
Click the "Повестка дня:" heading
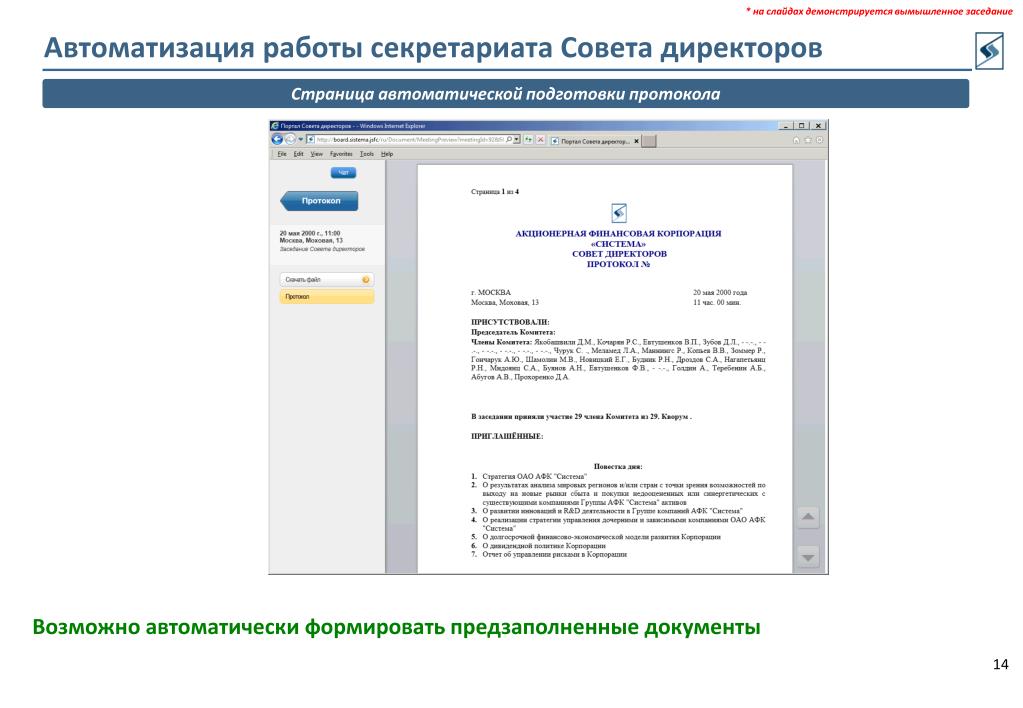(618, 467)
